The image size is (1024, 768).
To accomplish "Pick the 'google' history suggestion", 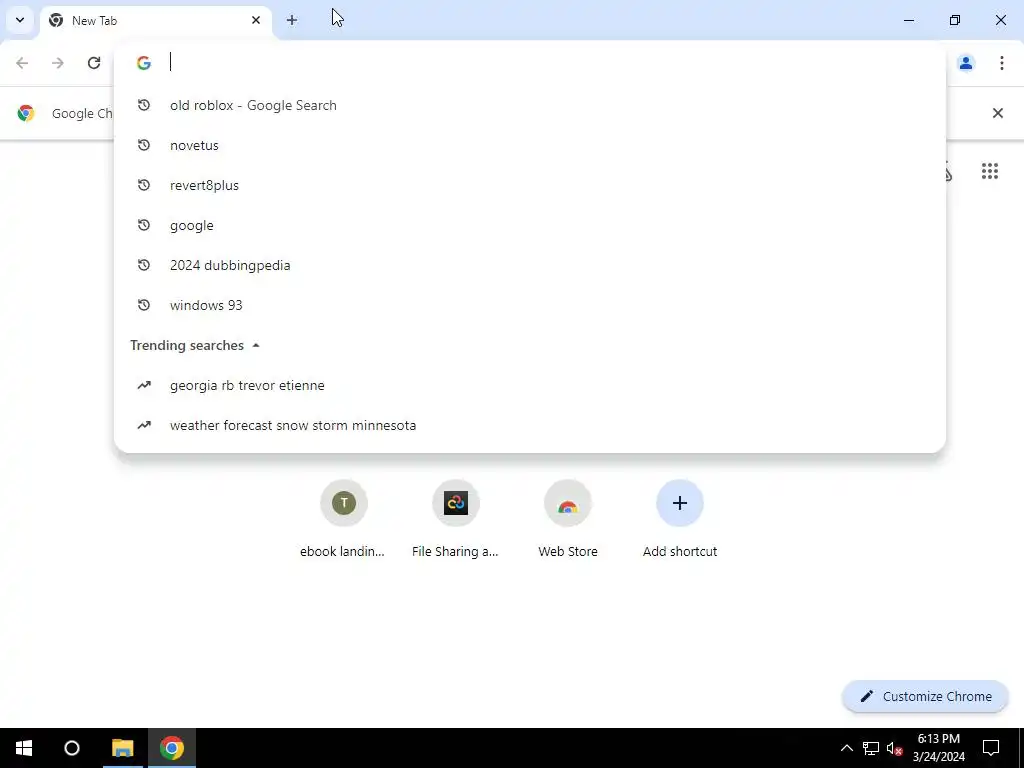I will 530,225.
